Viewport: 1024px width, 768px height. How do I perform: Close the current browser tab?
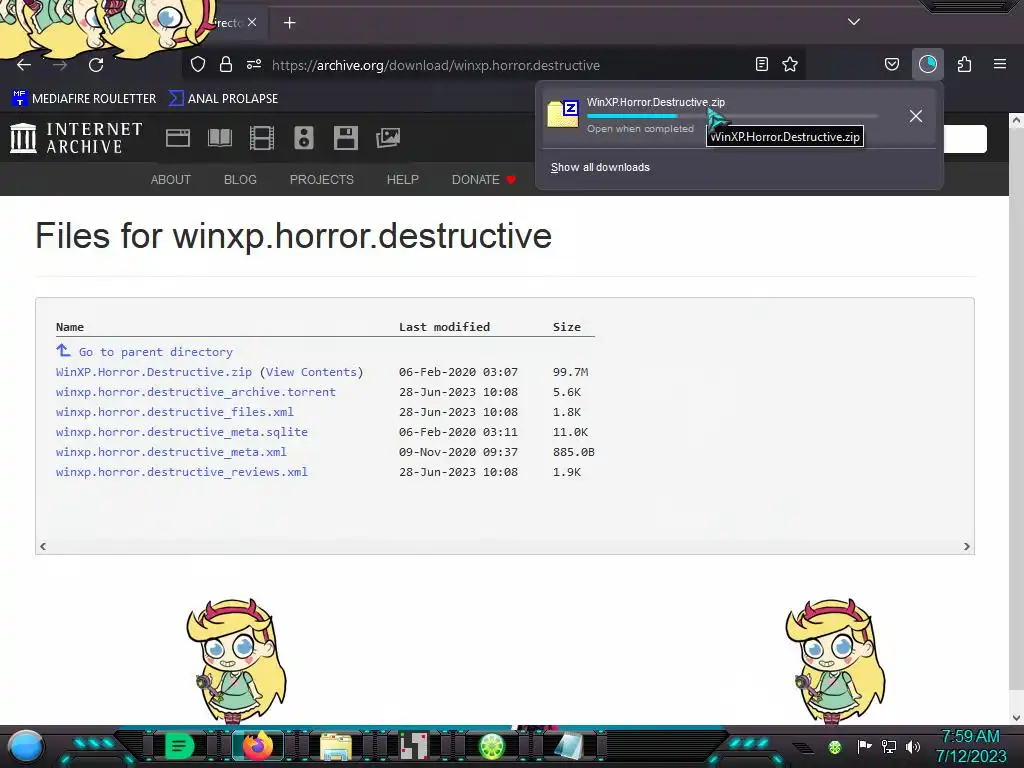pyautogui.click(x=252, y=22)
